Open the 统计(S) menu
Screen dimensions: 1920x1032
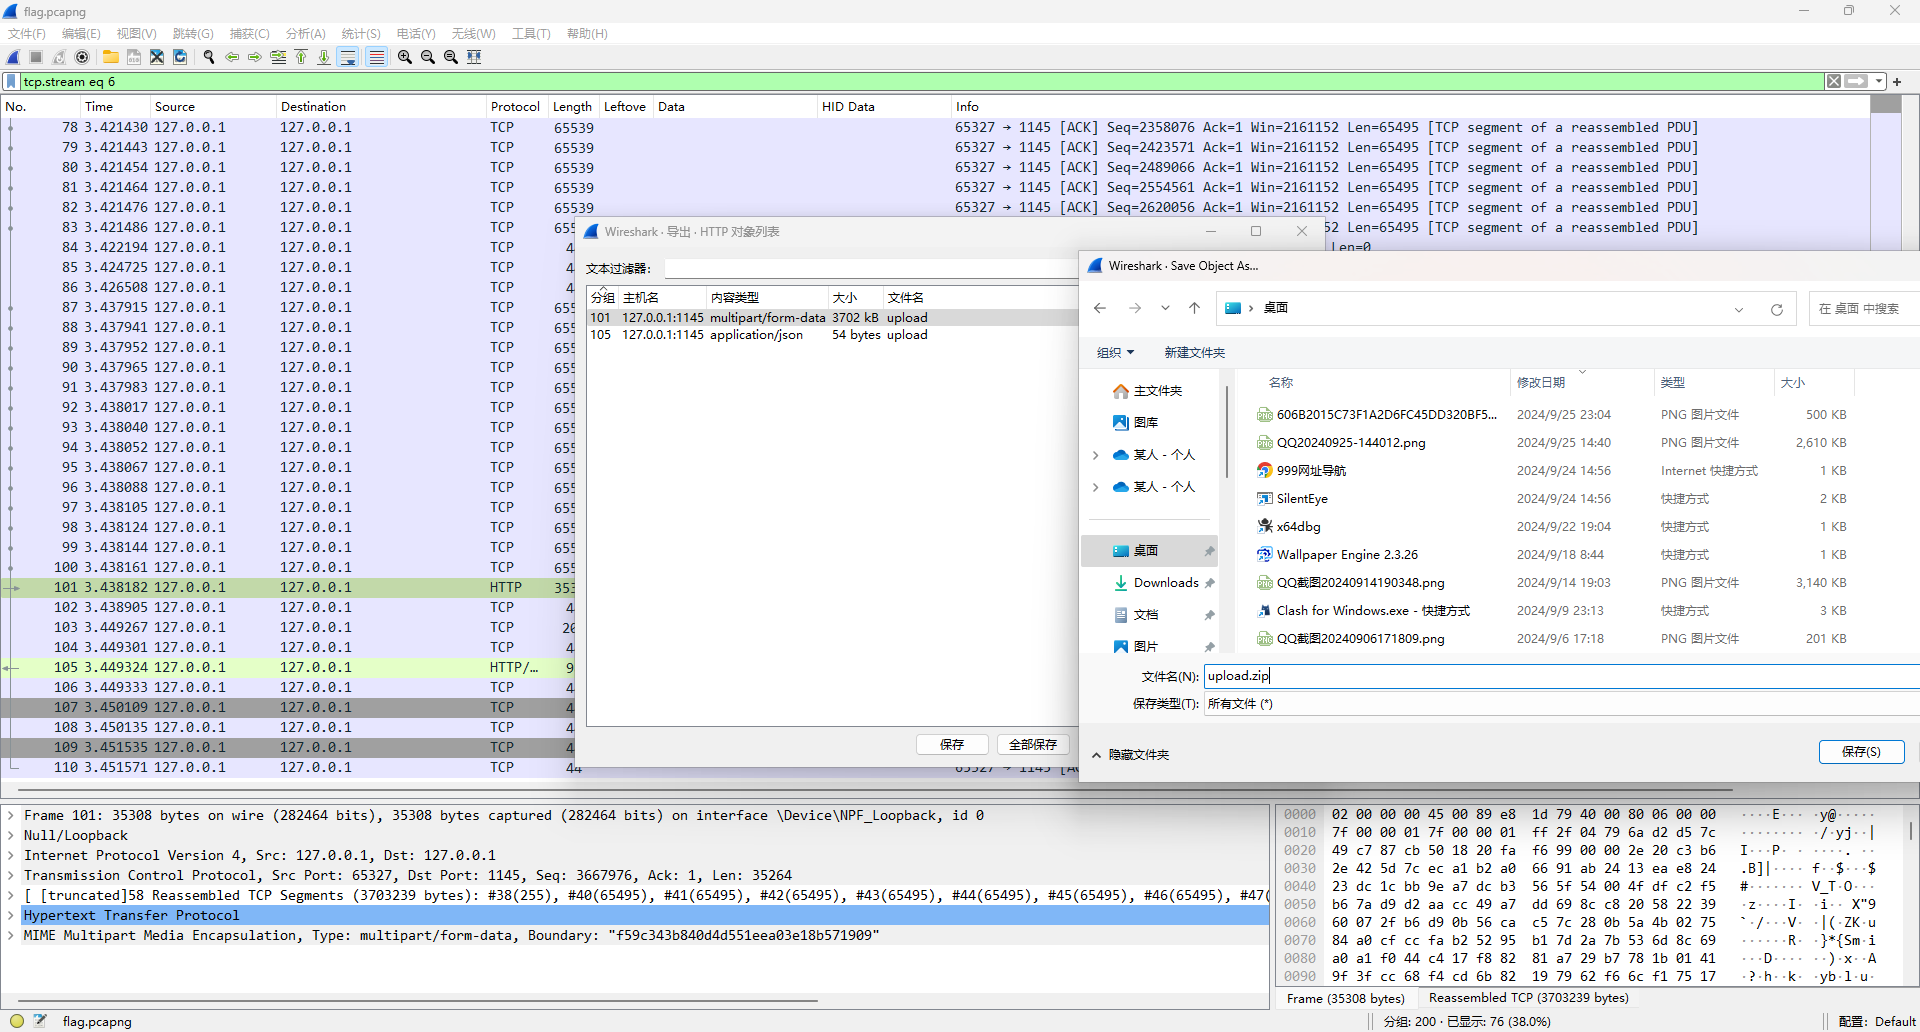pos(360,33)
